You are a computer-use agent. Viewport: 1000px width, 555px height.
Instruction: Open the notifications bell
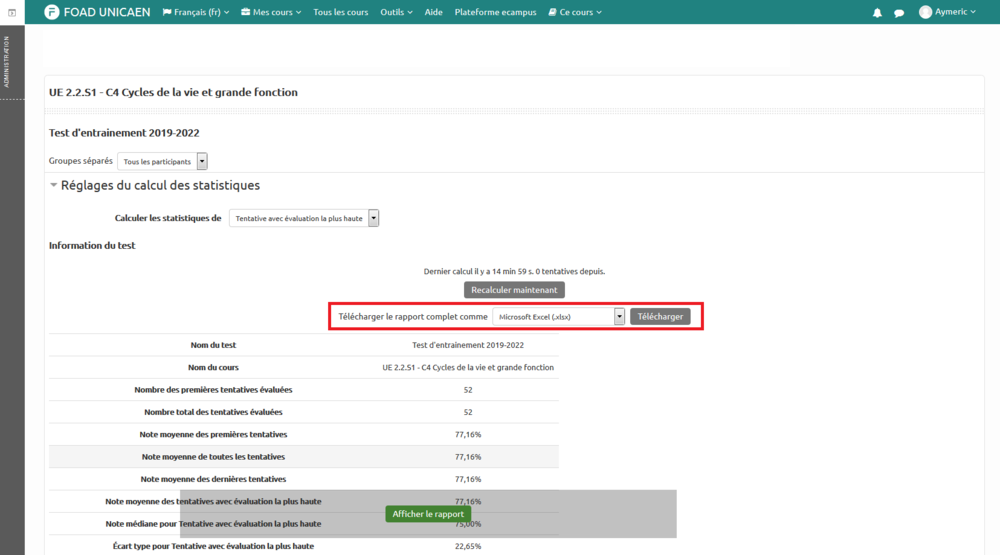point(877,13)
